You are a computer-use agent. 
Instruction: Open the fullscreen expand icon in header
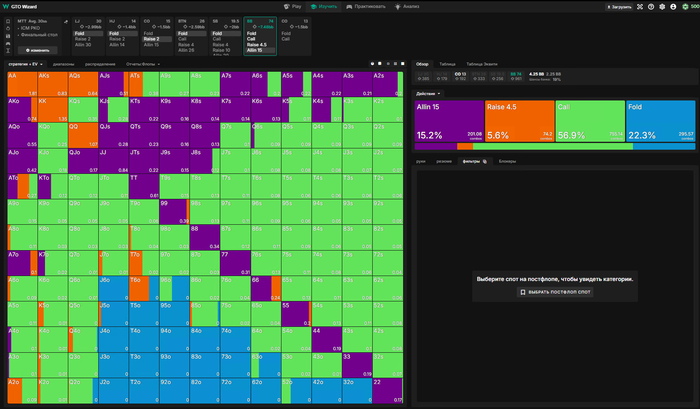[x=639, y=6]
